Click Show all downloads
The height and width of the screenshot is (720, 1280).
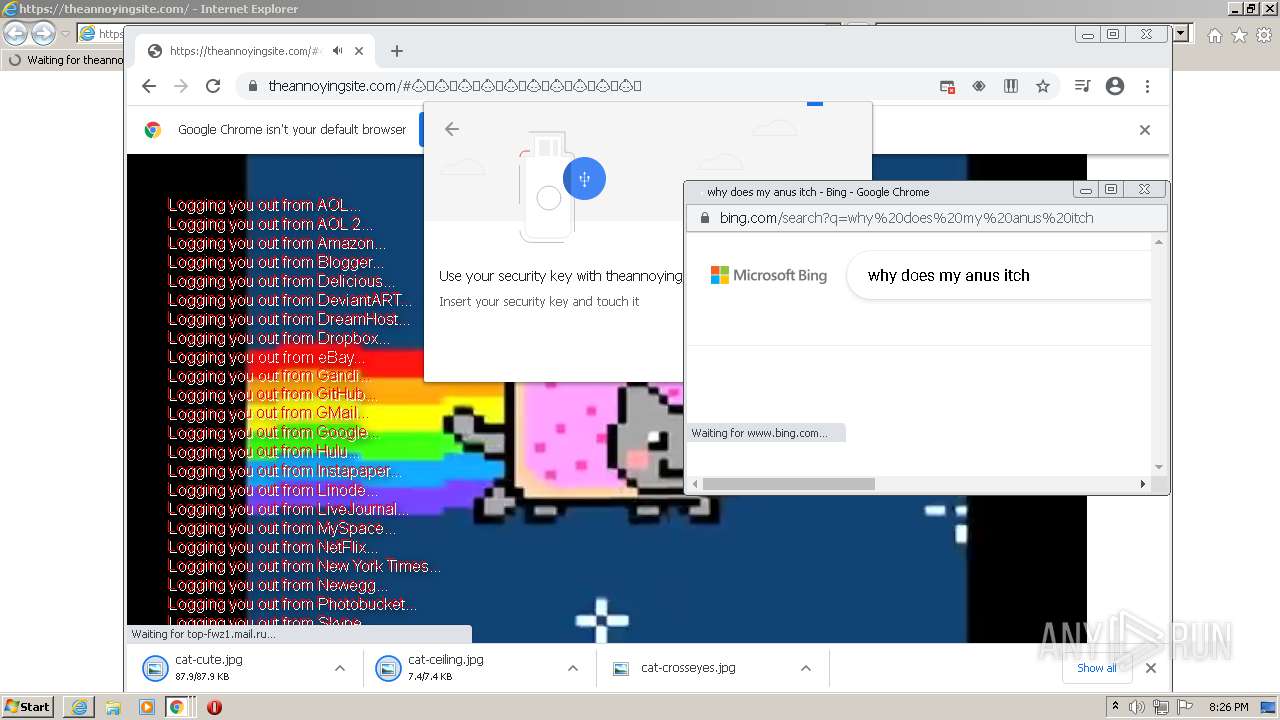click(1096, 668)
